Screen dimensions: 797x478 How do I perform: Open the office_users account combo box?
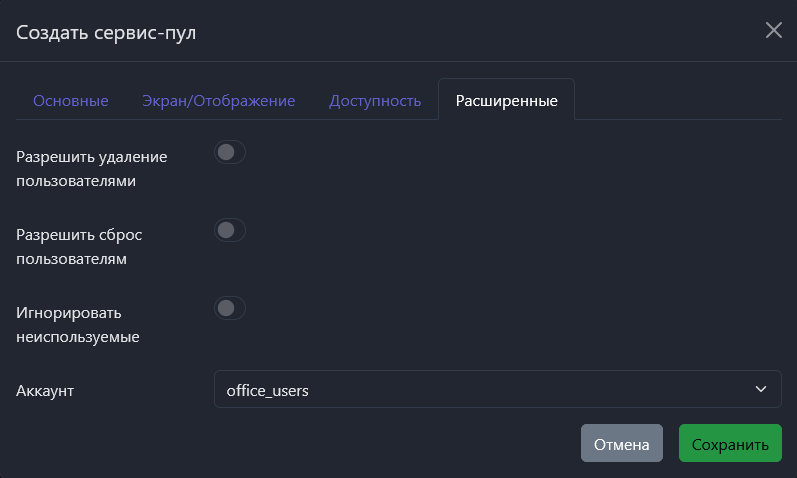497,389
